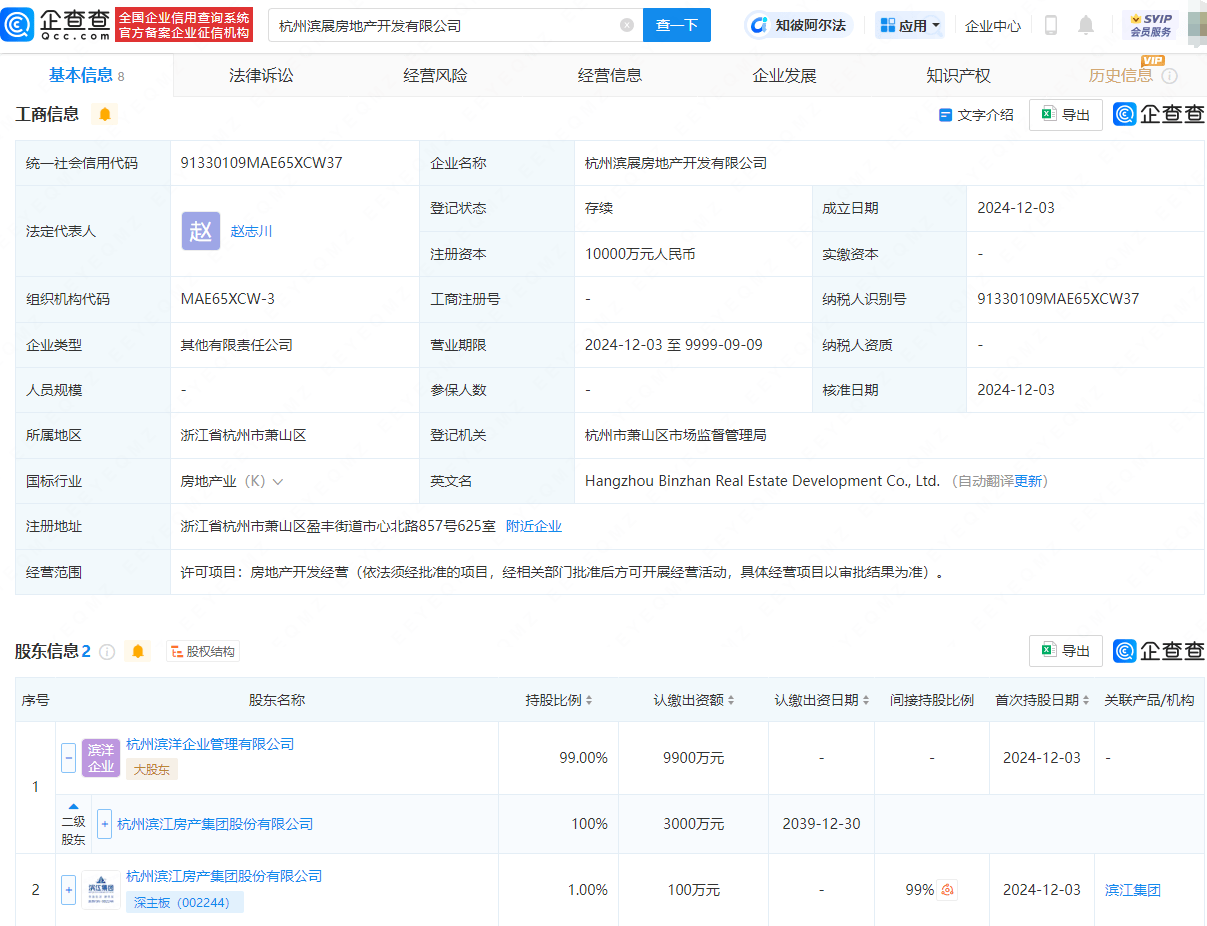This screenshot has width=1207, height=926.
Task: Open the 应用 dropdown menu
Action: click(x=910, y=25)
